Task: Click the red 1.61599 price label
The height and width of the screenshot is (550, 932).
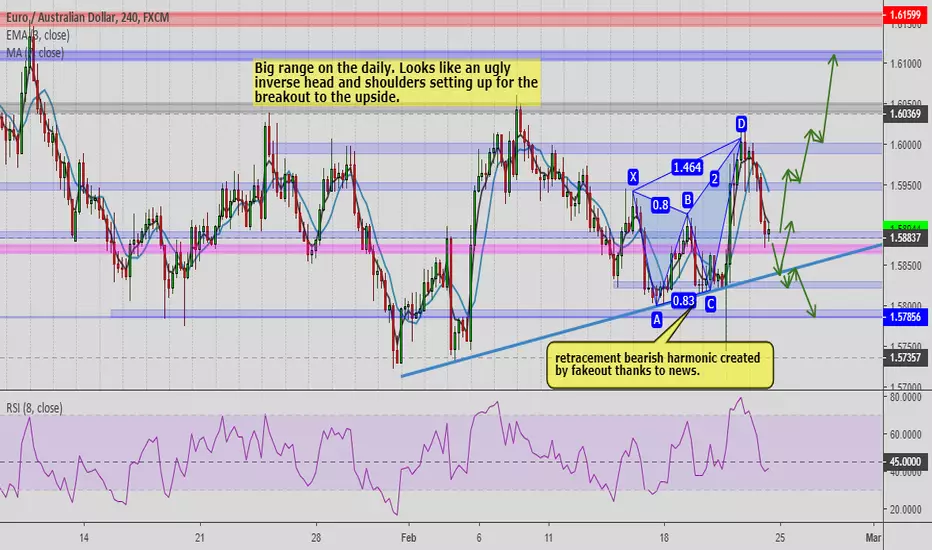Action: [906, 15]
